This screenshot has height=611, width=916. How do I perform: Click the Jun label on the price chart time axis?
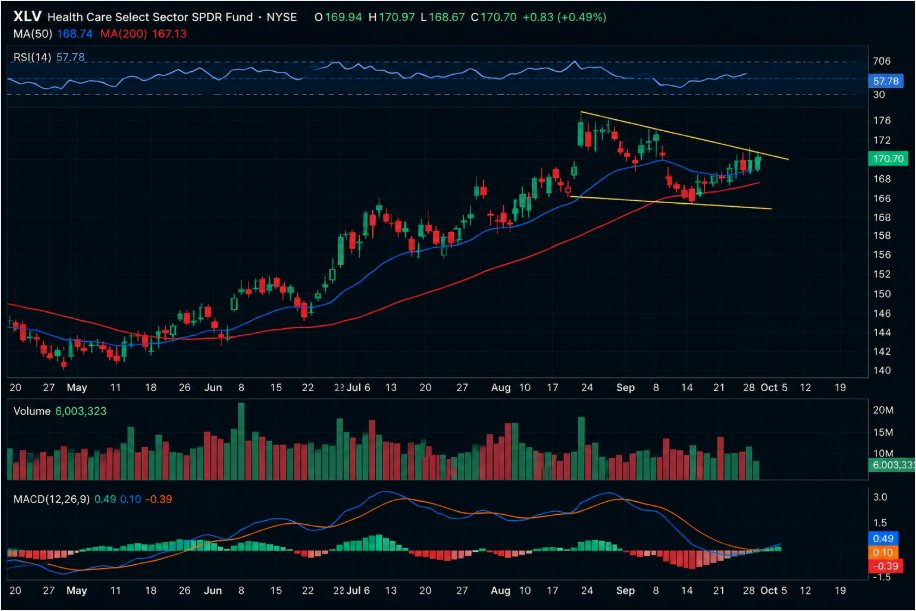[213, 387]
